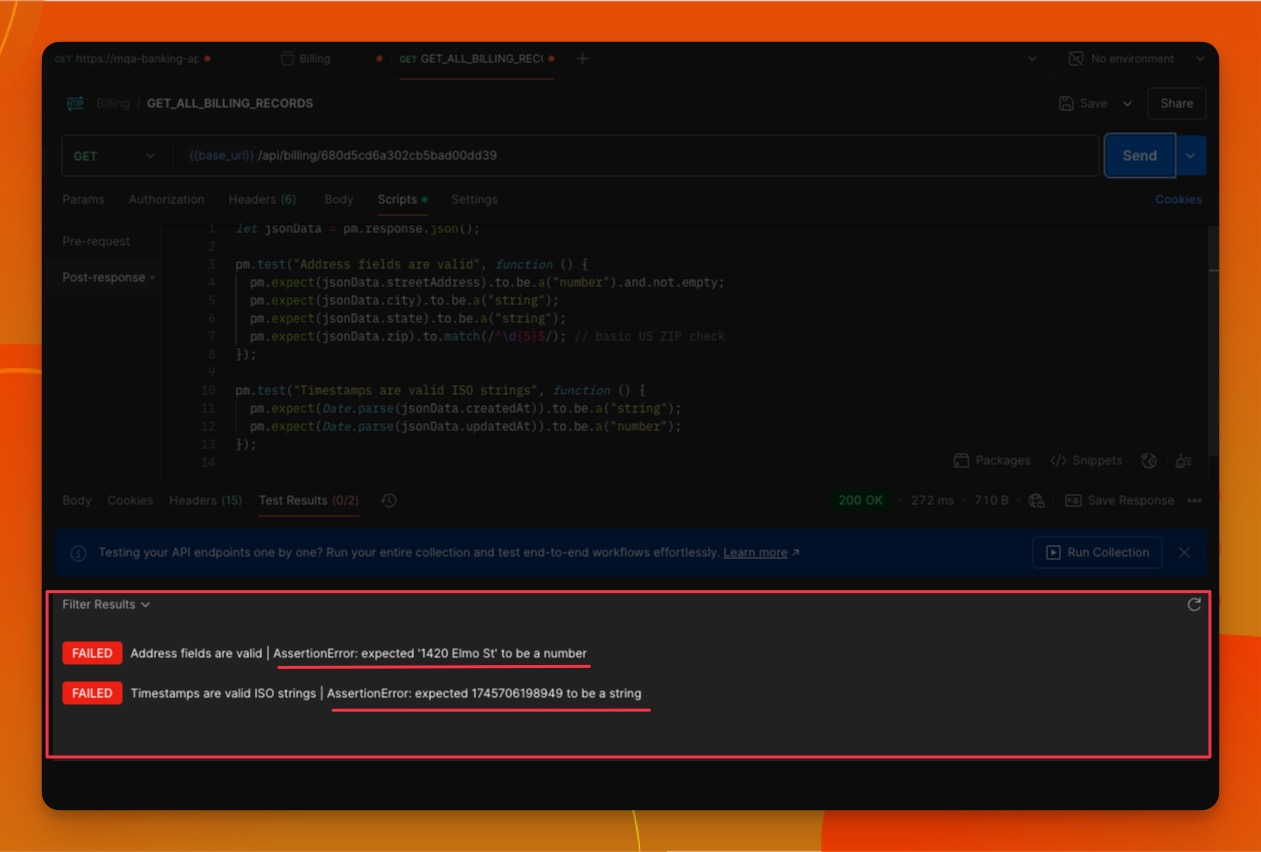The image size is (1261, 852).
Task: Select the Post-response script section
Action: coord(104,277)
